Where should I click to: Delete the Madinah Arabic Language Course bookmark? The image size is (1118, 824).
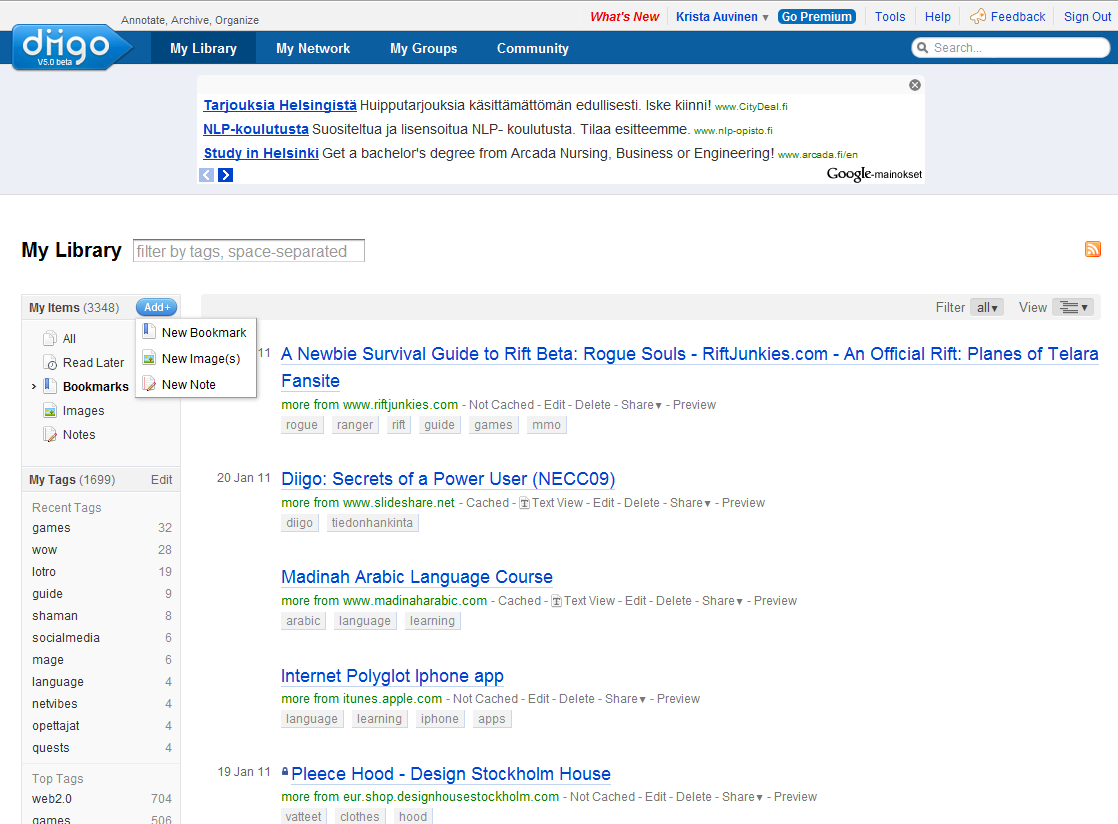tap(674, 602)
